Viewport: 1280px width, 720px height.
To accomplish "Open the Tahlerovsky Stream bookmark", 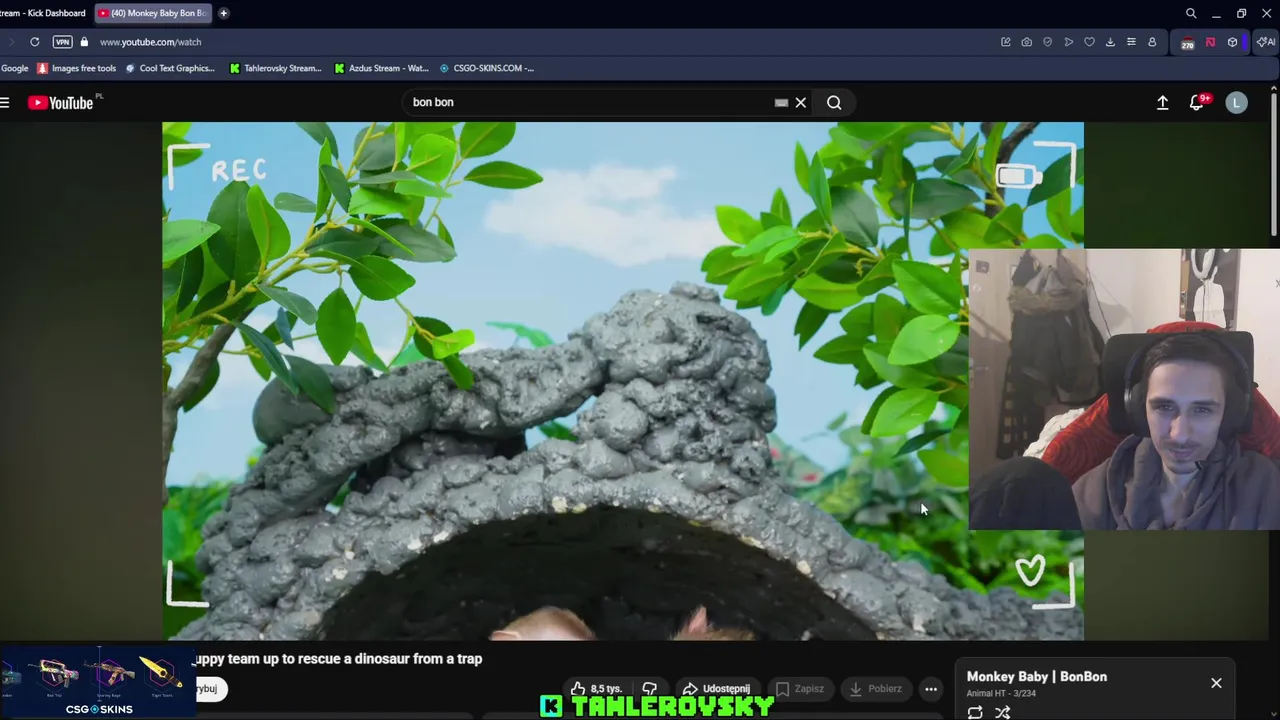I will coord(276,68).
